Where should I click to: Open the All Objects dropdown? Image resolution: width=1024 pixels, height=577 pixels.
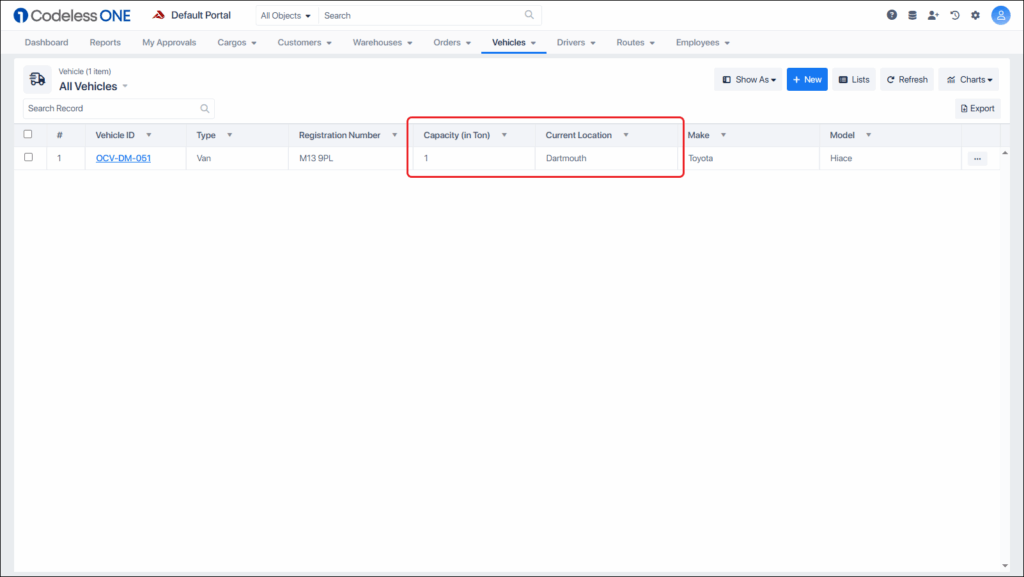coord(282,15)
